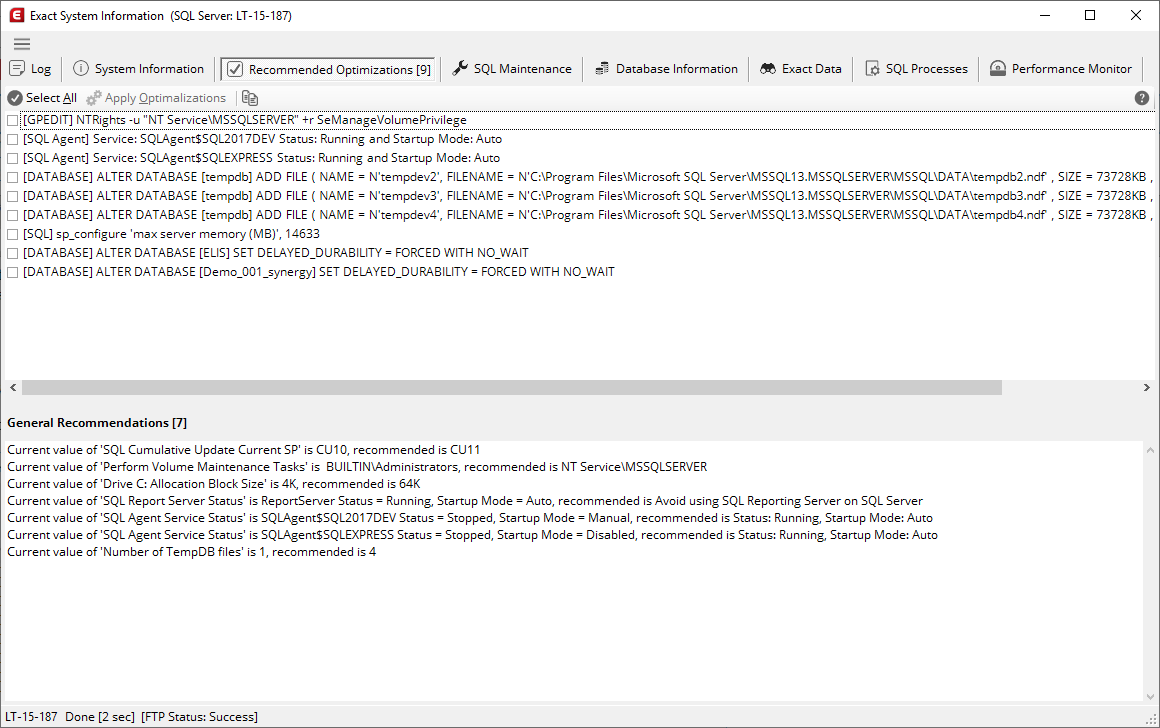Click the Select All button

click(41, 97)
